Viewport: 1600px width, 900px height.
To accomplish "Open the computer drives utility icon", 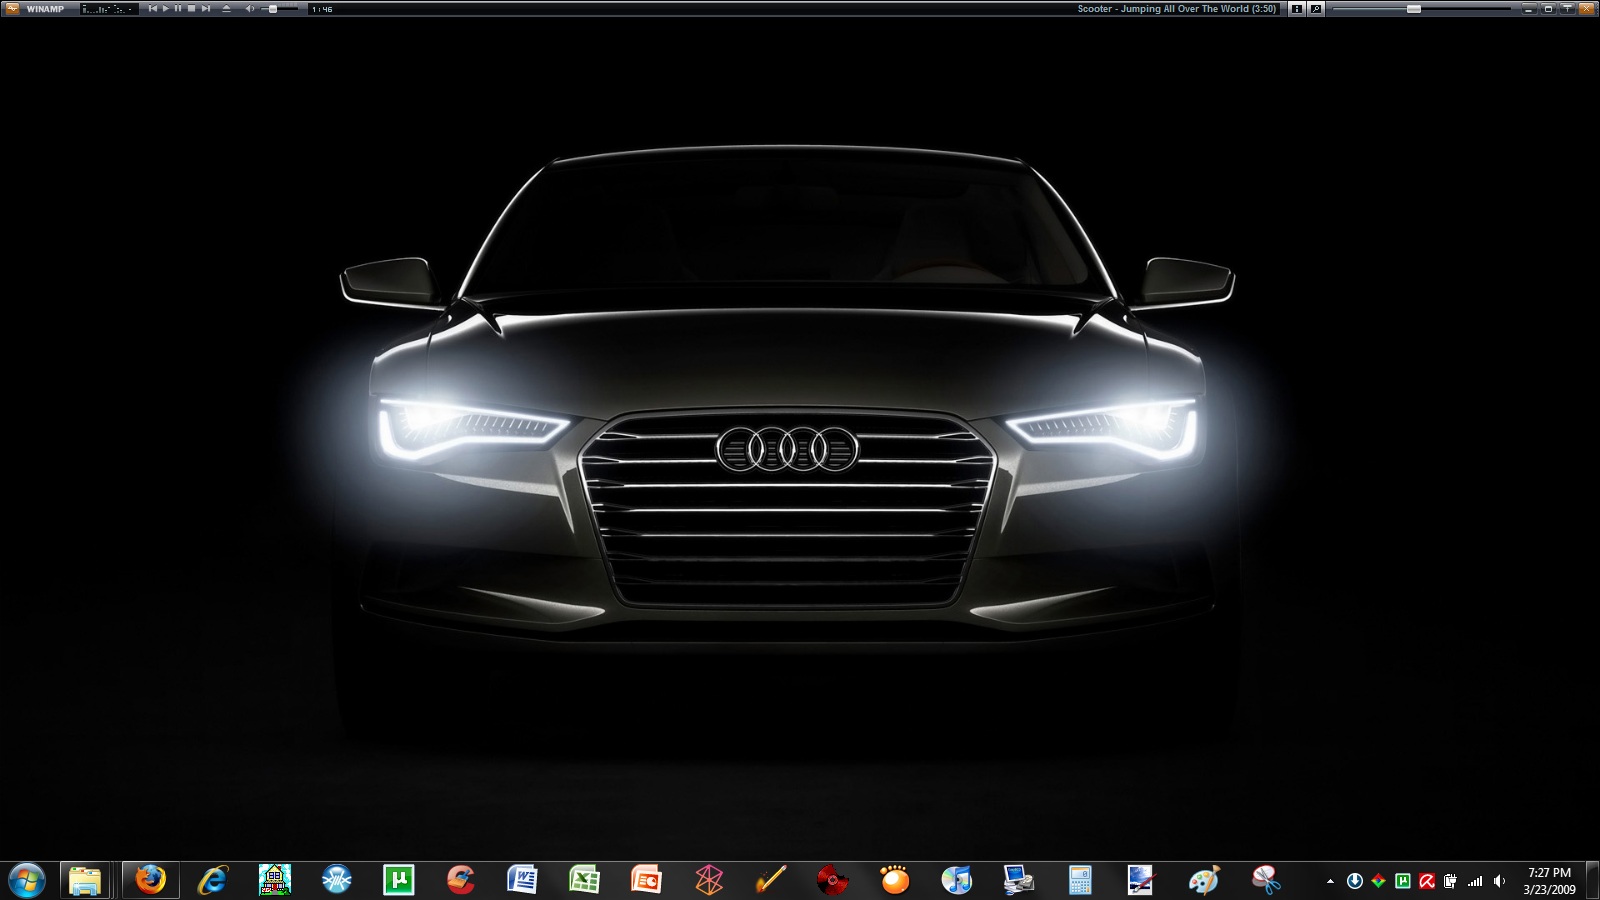I will (x=1018, y=880).
